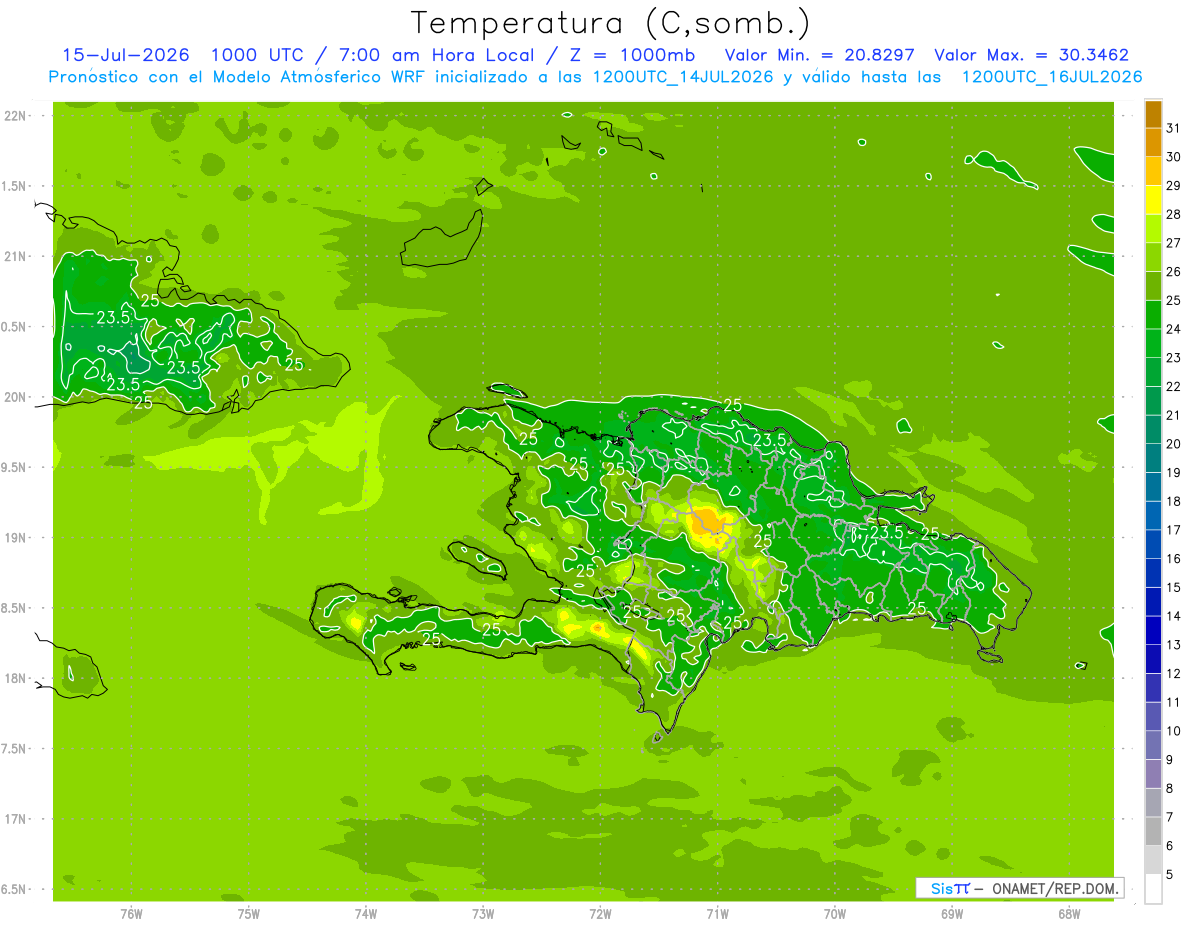Pick the purple legend swatch between 8 and 9

[1153, 775]
